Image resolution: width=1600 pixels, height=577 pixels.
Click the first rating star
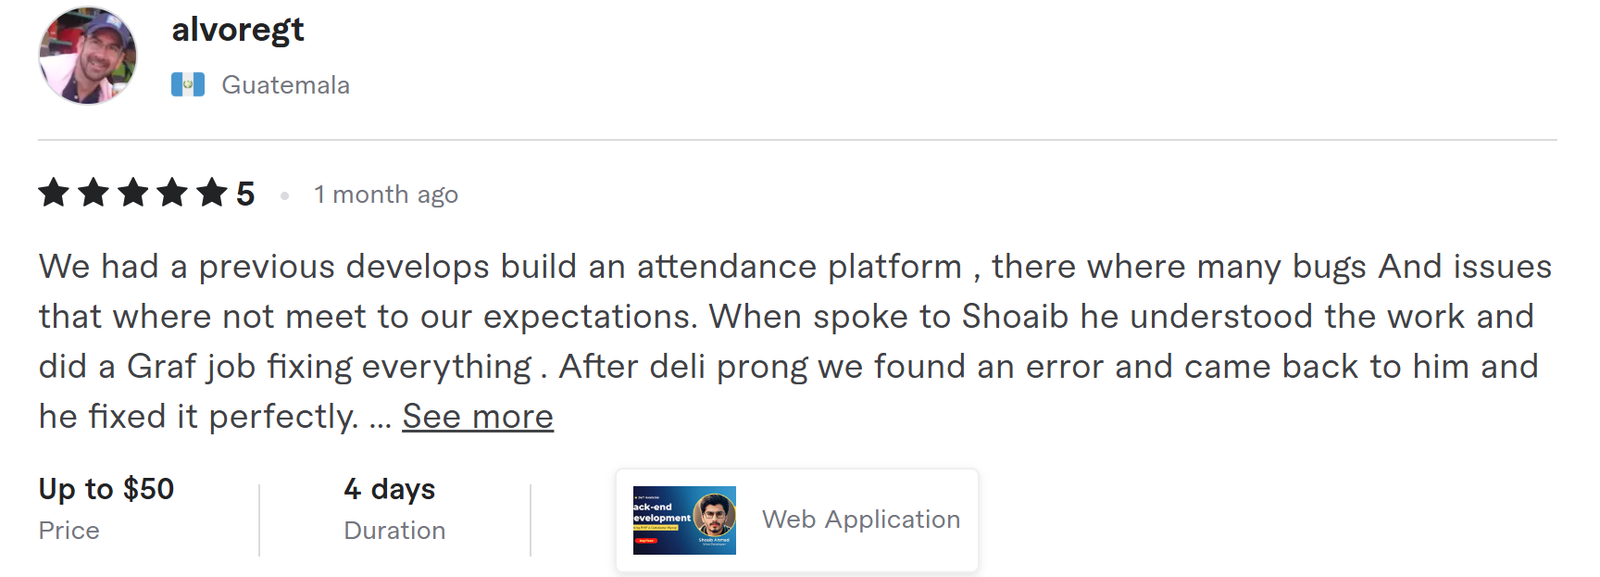pos(54,192)
